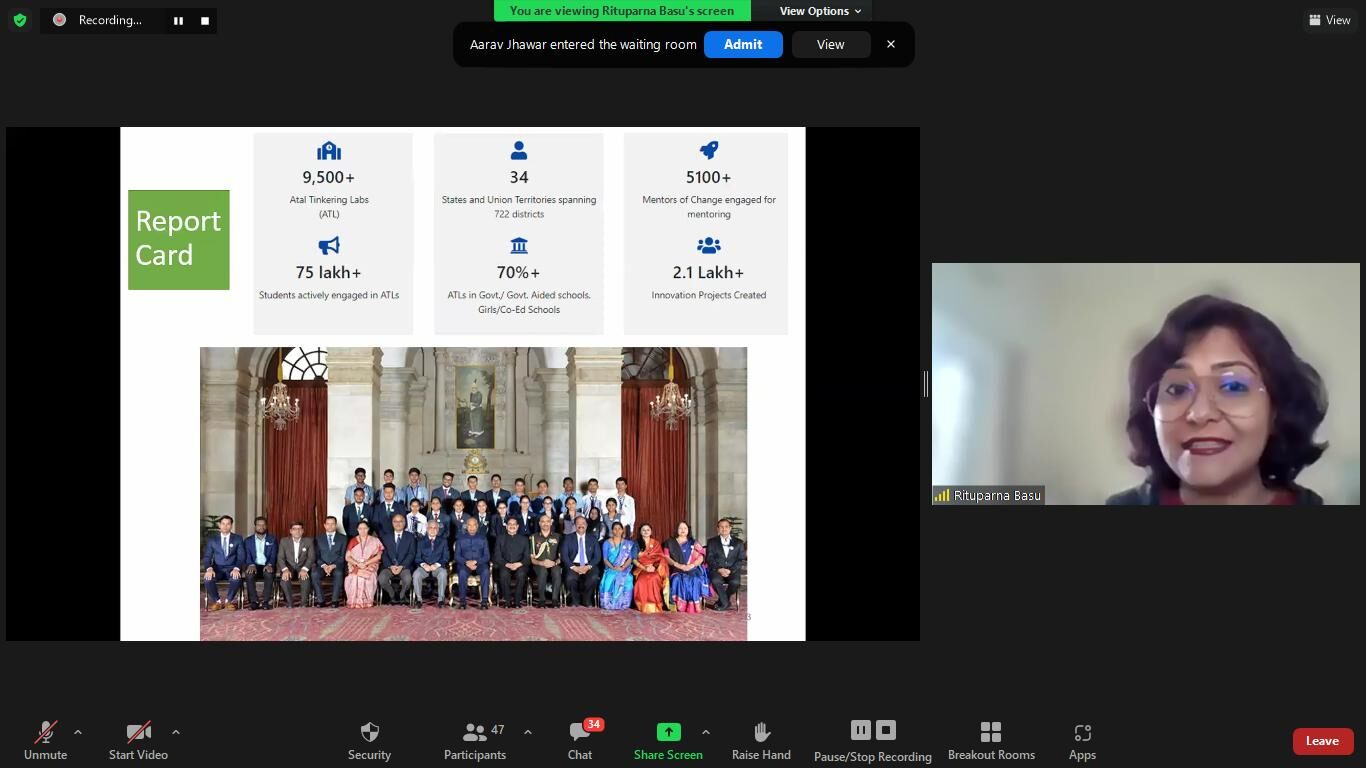Open the Security menu
Viewport: 1366px width, 768px height.
pyautogui.click(x=369, y=741)
